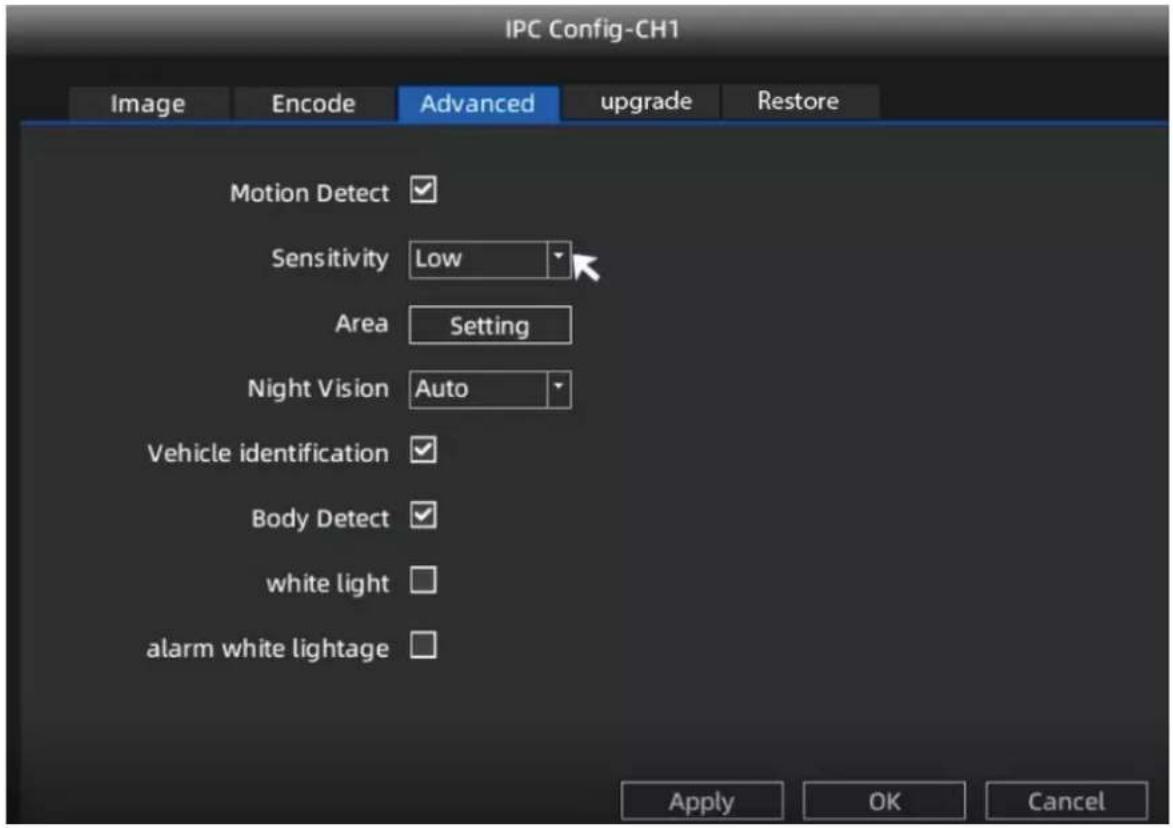Click the Low sensitivity value field
This screenshot has height=828, width=1173.
point(478,259)
